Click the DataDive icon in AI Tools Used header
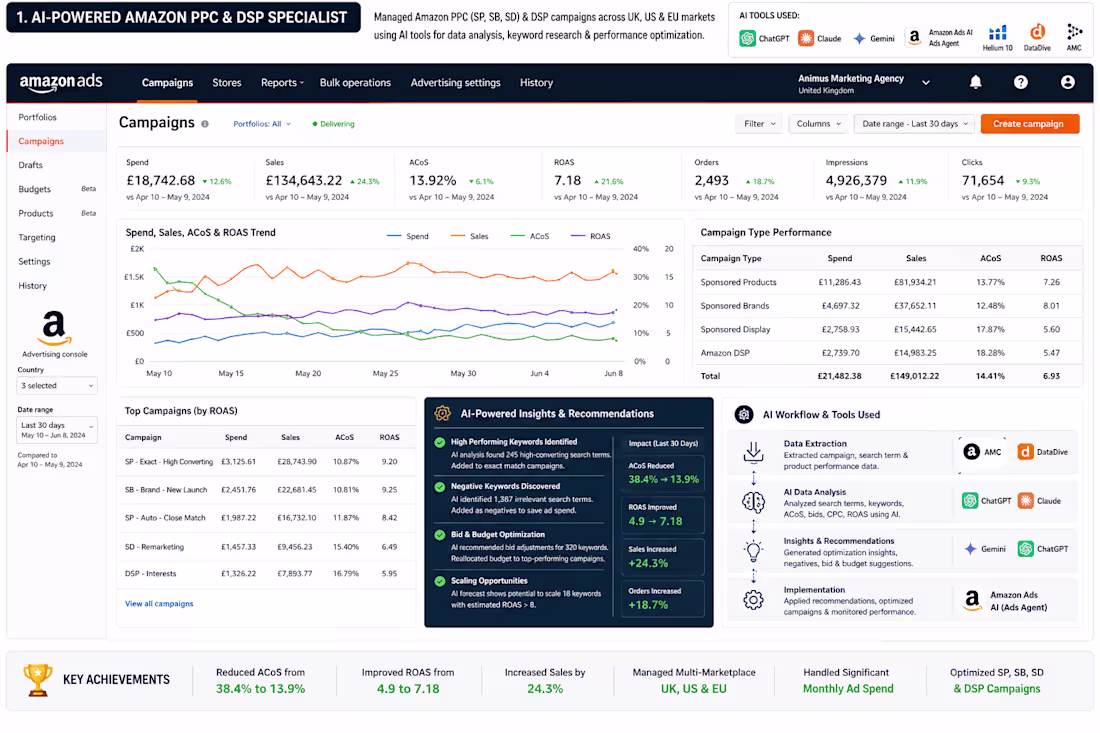 pyautogui.click(x=1037, y=32)
